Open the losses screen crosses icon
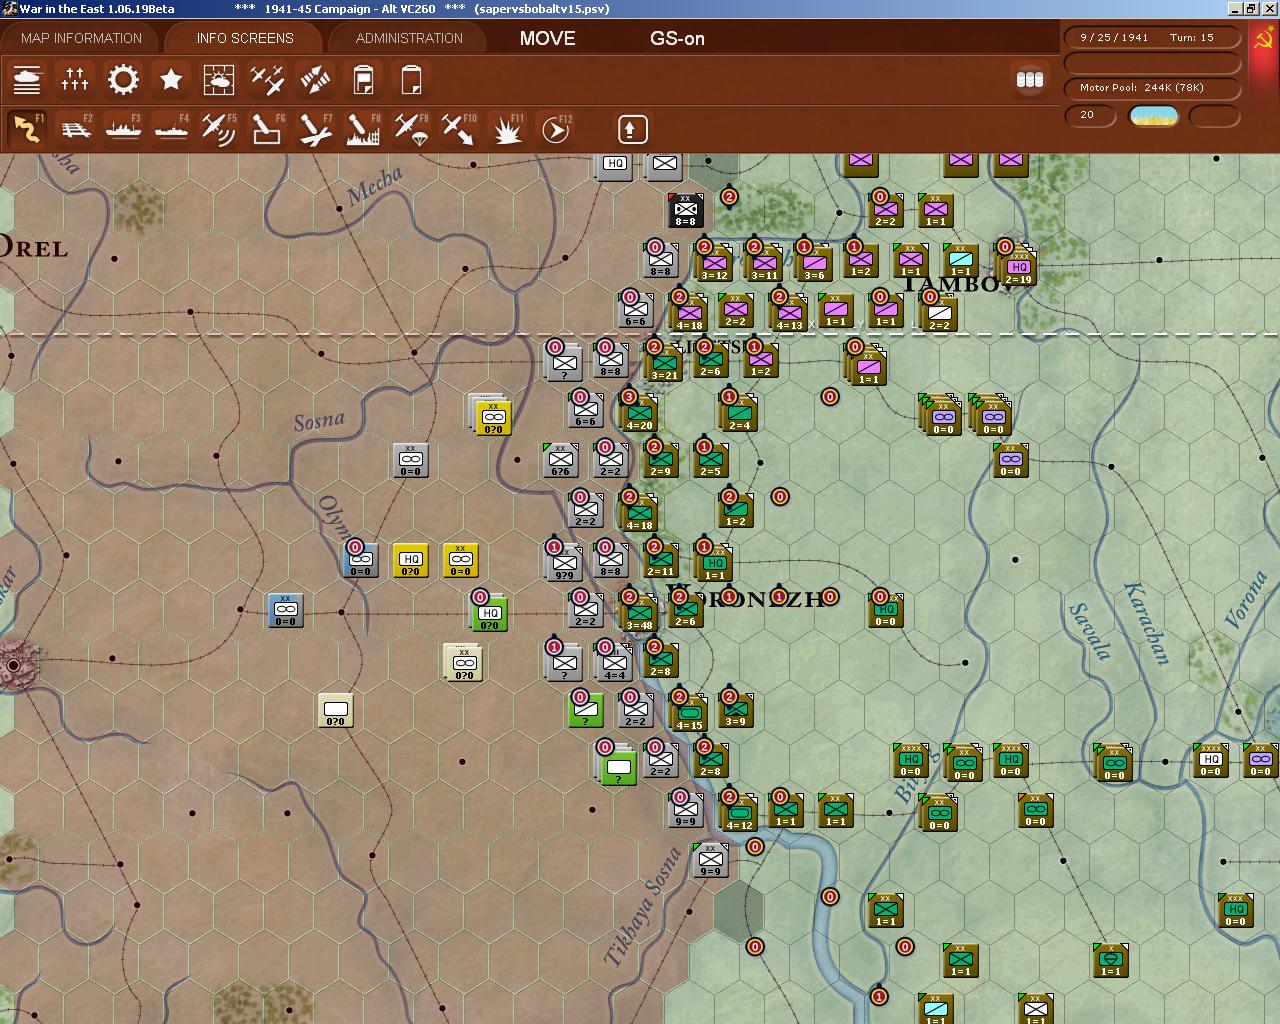The height and width of the screenshot is (1024, 1280). 75,79
